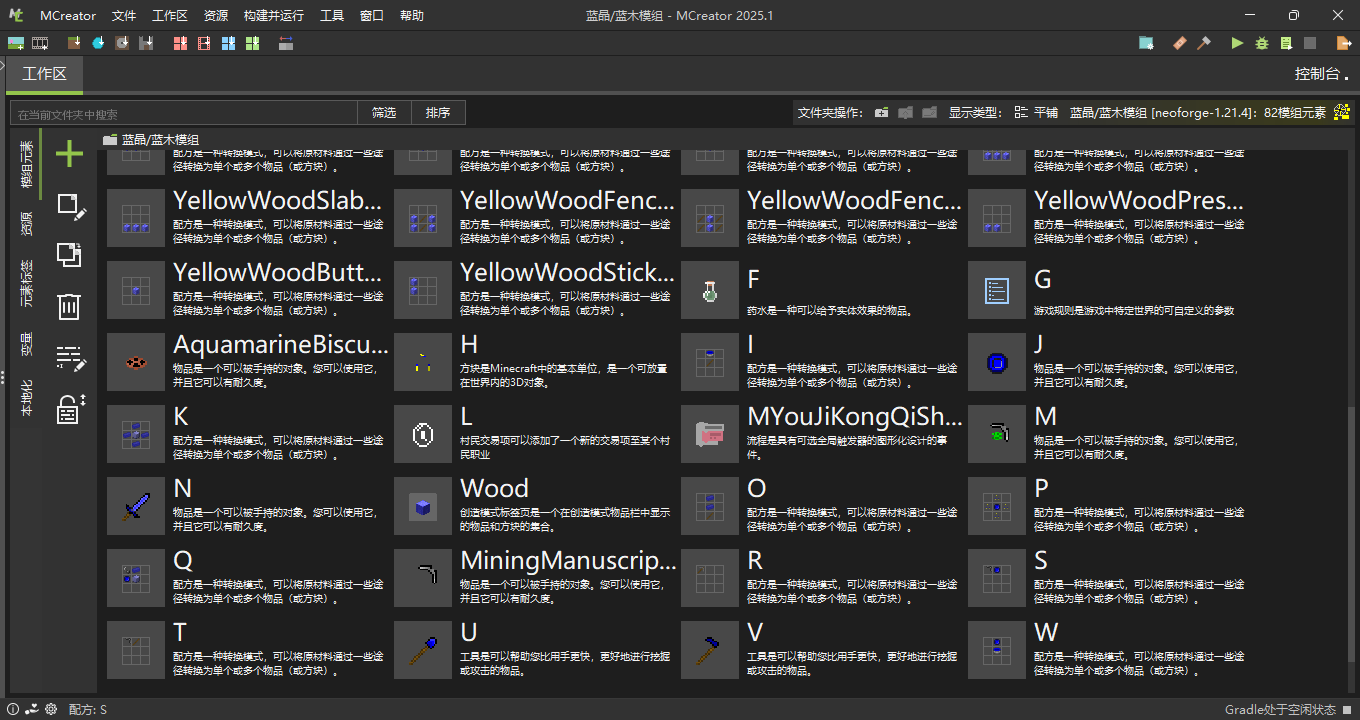Click the settings gear in status bar
This screenshot has width=1360, height=720.
tap(50, 709)
